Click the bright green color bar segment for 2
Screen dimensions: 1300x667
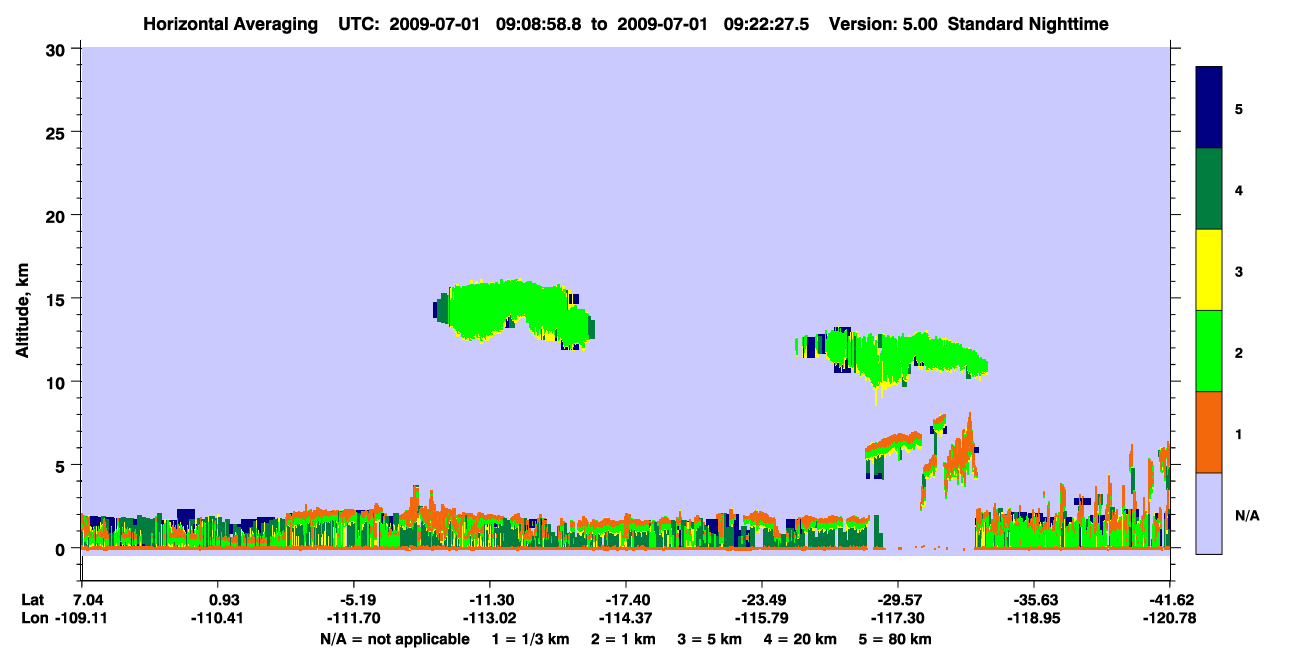click(x=1209, y=351)
